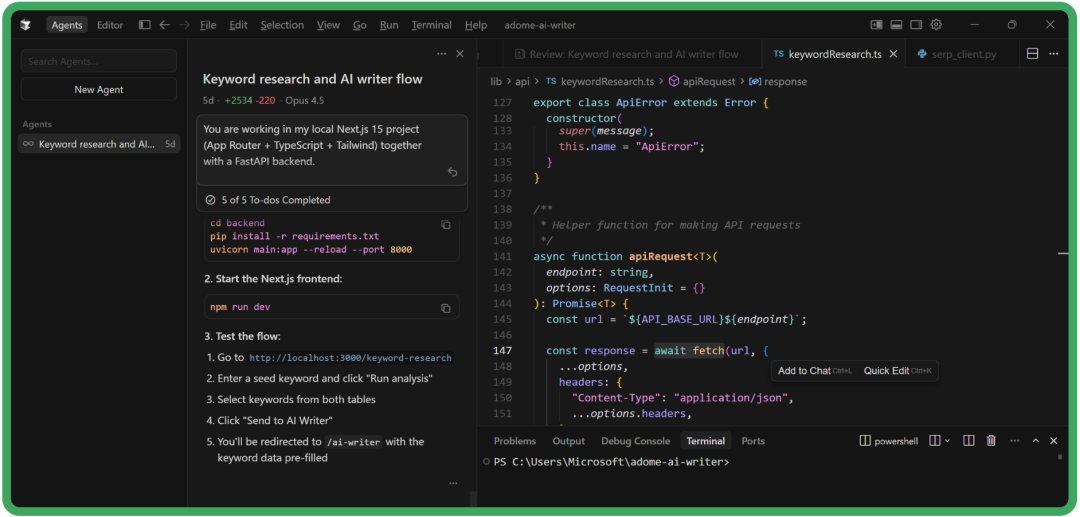Close the keywordResearch.ts tab
This screenshot has width=1080, height=517.
click(x=893, y=54)
